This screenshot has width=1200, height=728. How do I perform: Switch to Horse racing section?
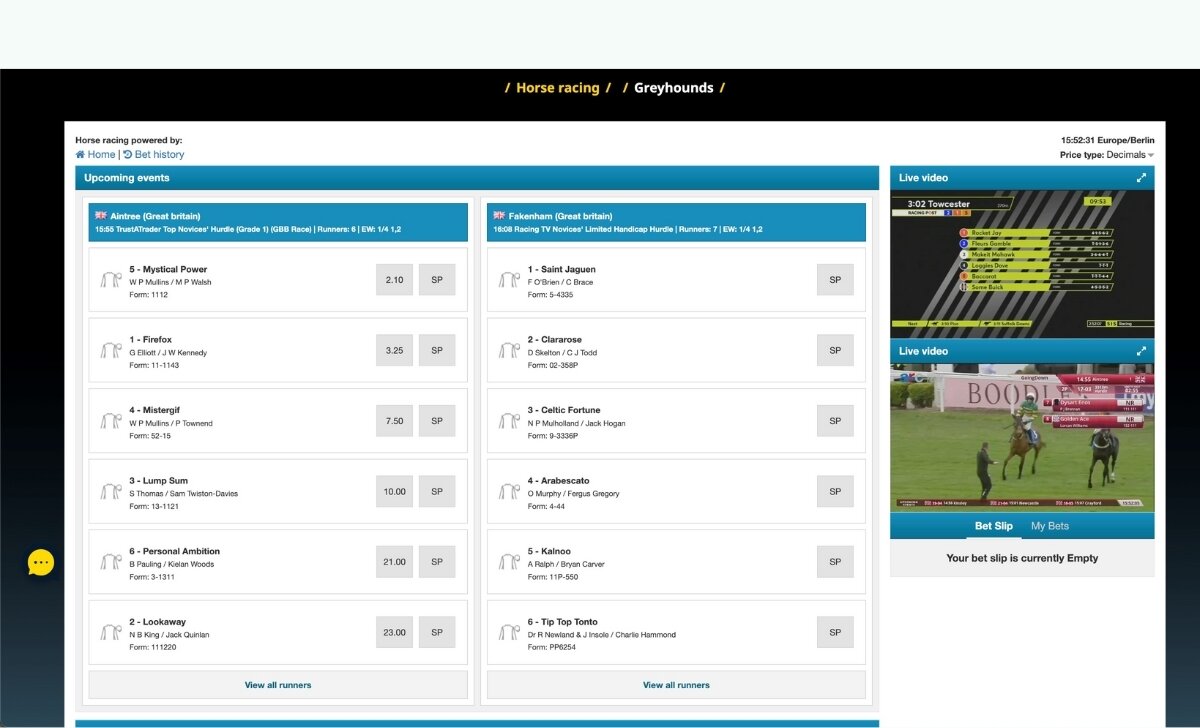(x=558, y=88)
